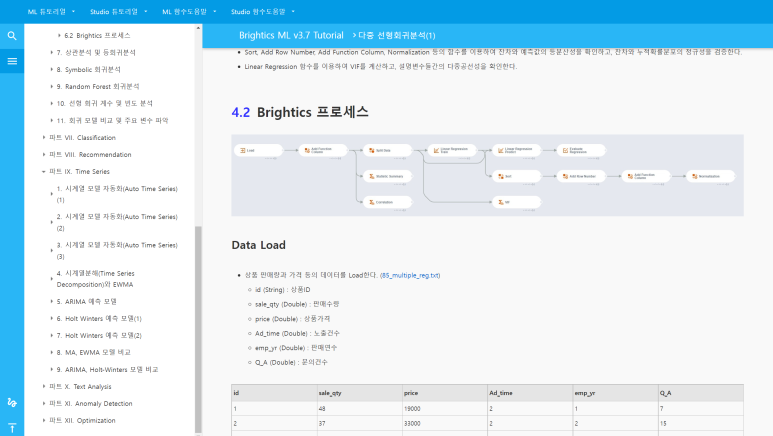Expand the 파트 X. Text Analysis arrow
Image resolution: width=773 pixels, height=436 pixels.
point(43,387)
